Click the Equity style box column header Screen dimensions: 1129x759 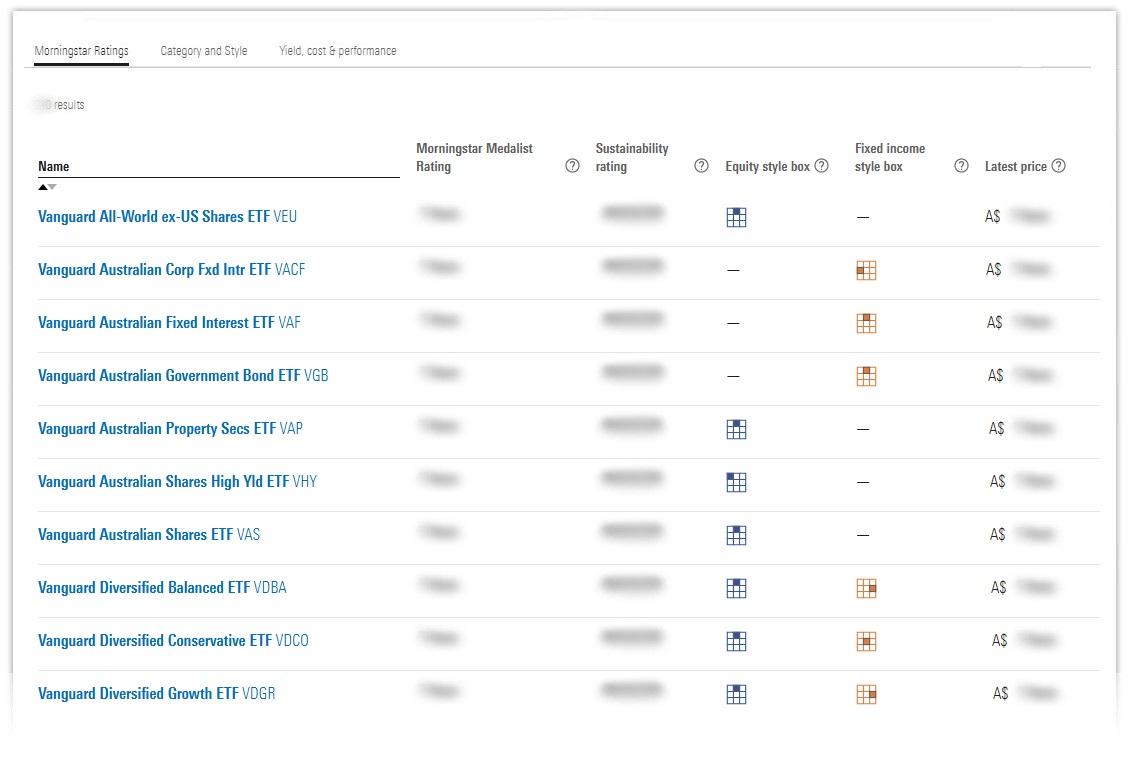point(768,166)
